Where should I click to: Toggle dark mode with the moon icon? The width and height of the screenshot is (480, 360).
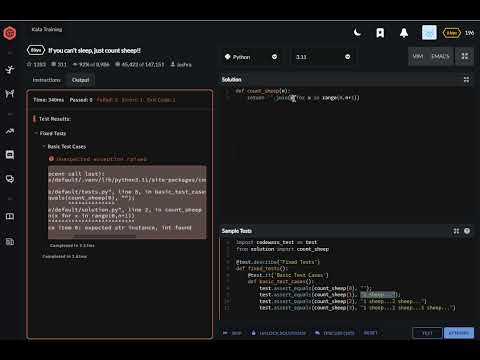(357, 33)
